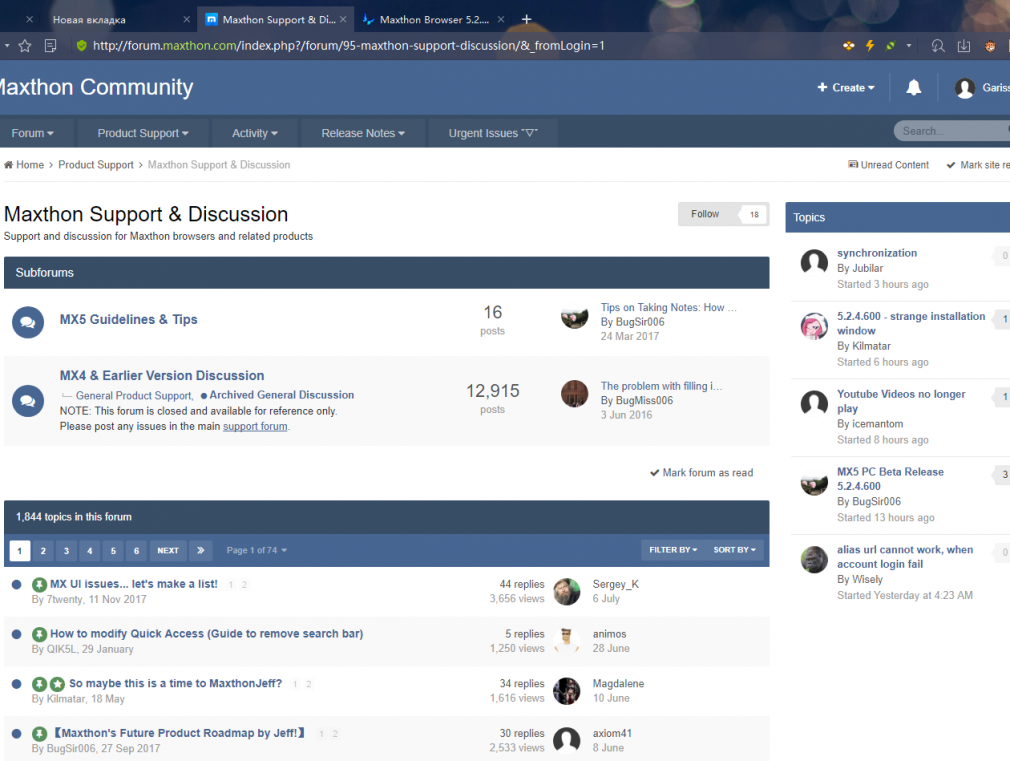Screen dimensions: 1010x761
Task: Click the star featured icon on MaxthonJeff topic
Action: tap(57, 684)
